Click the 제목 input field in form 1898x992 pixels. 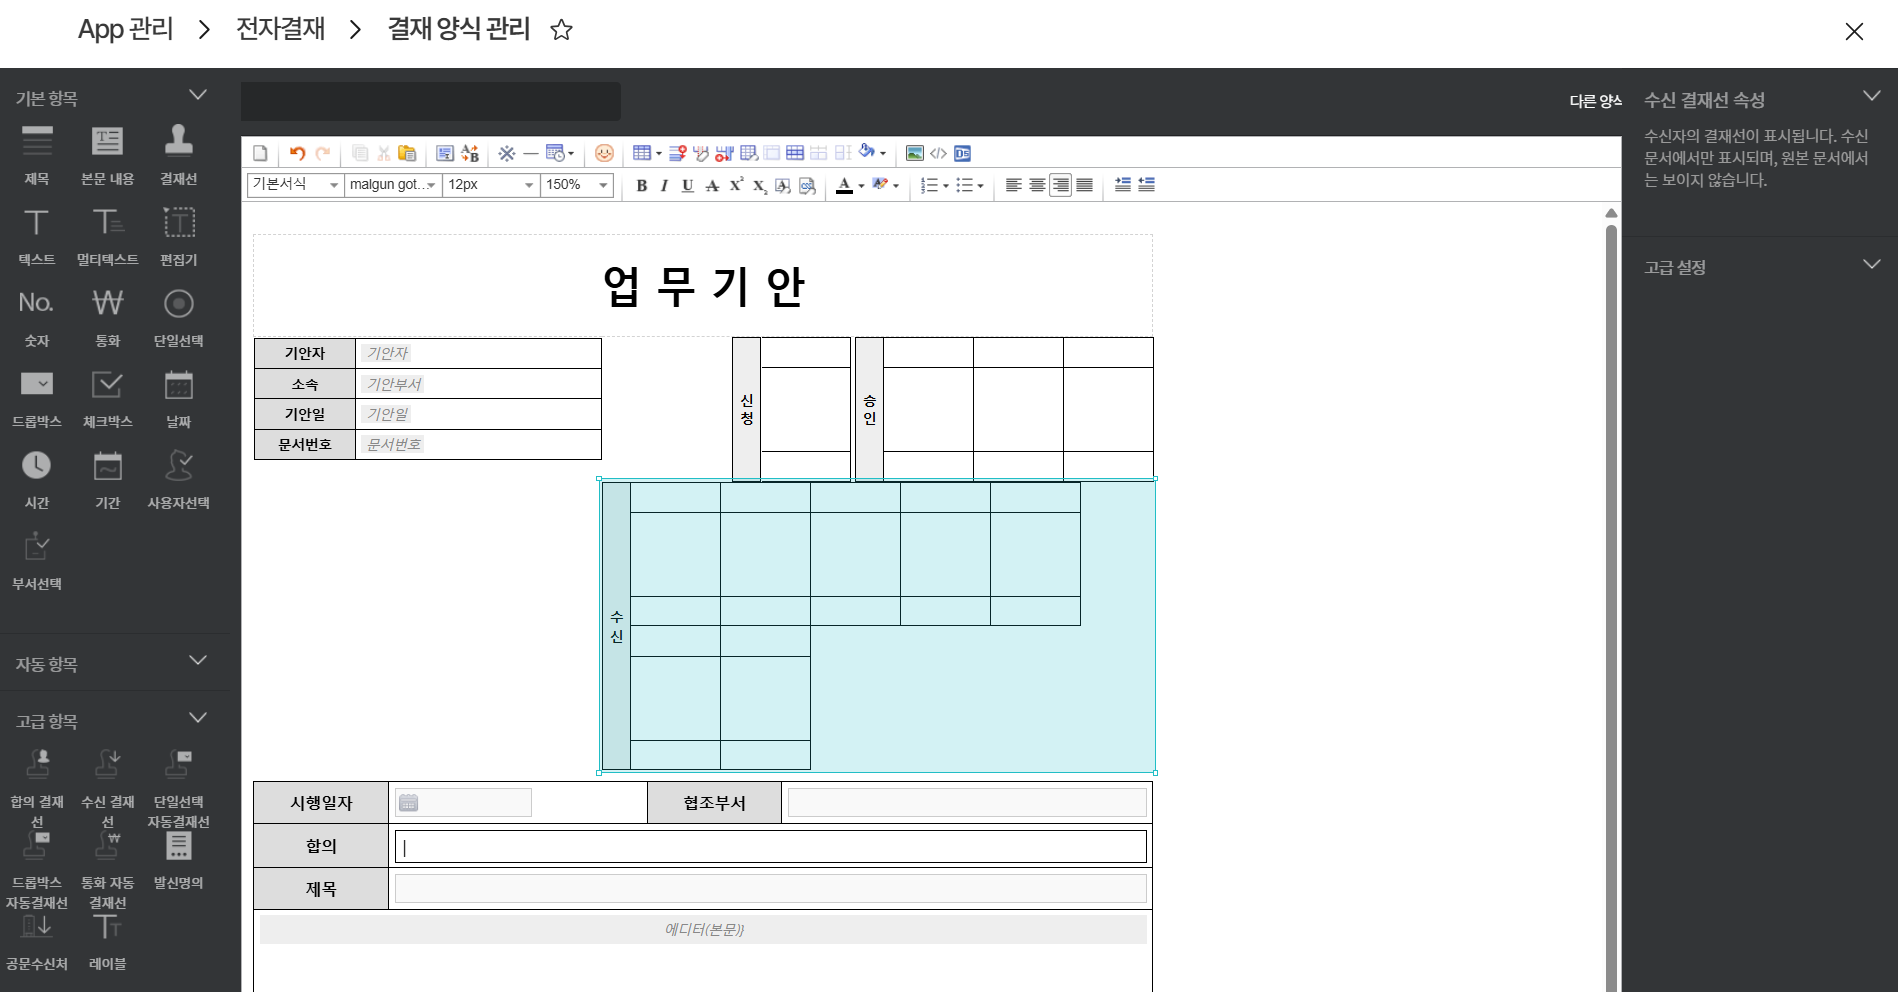(x=770, y=888)
